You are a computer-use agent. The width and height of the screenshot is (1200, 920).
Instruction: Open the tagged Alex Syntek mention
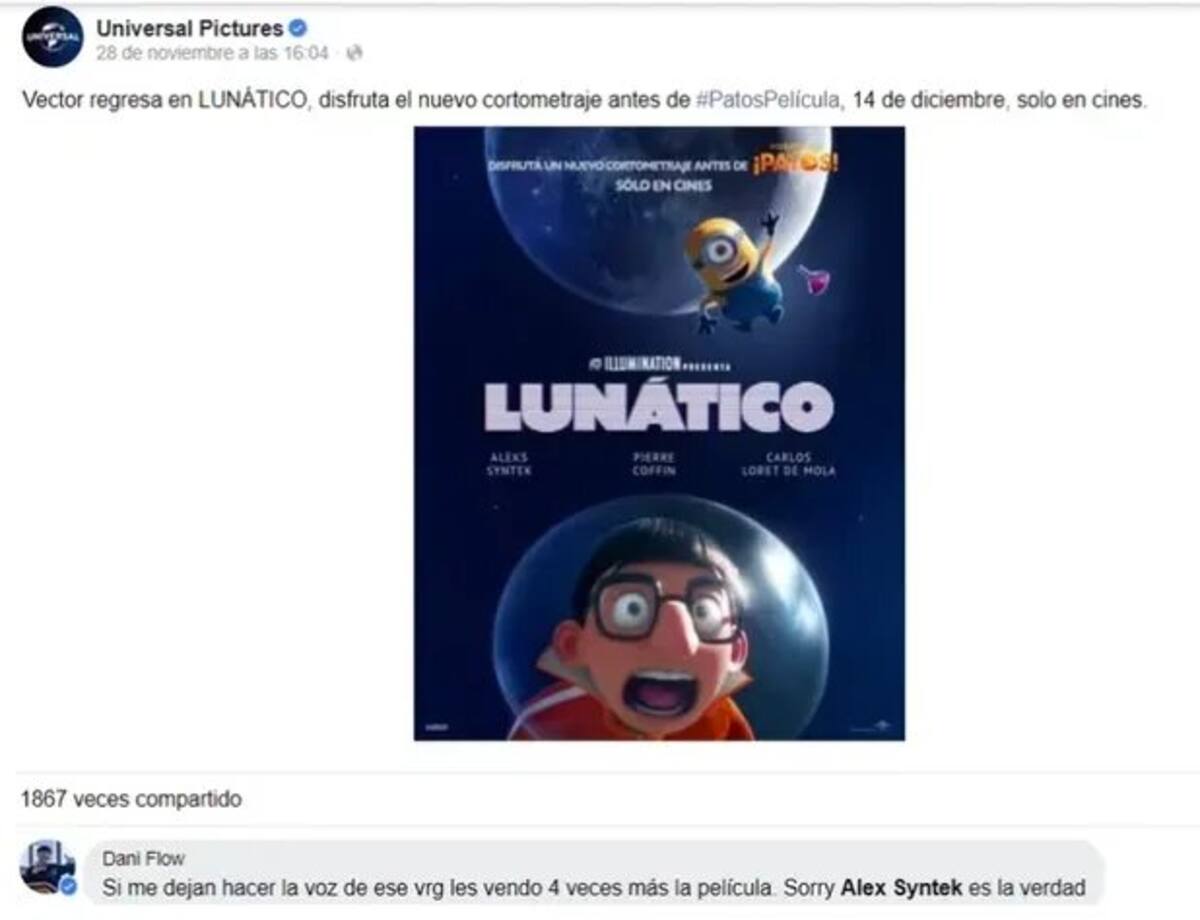[x=901, y=886]
